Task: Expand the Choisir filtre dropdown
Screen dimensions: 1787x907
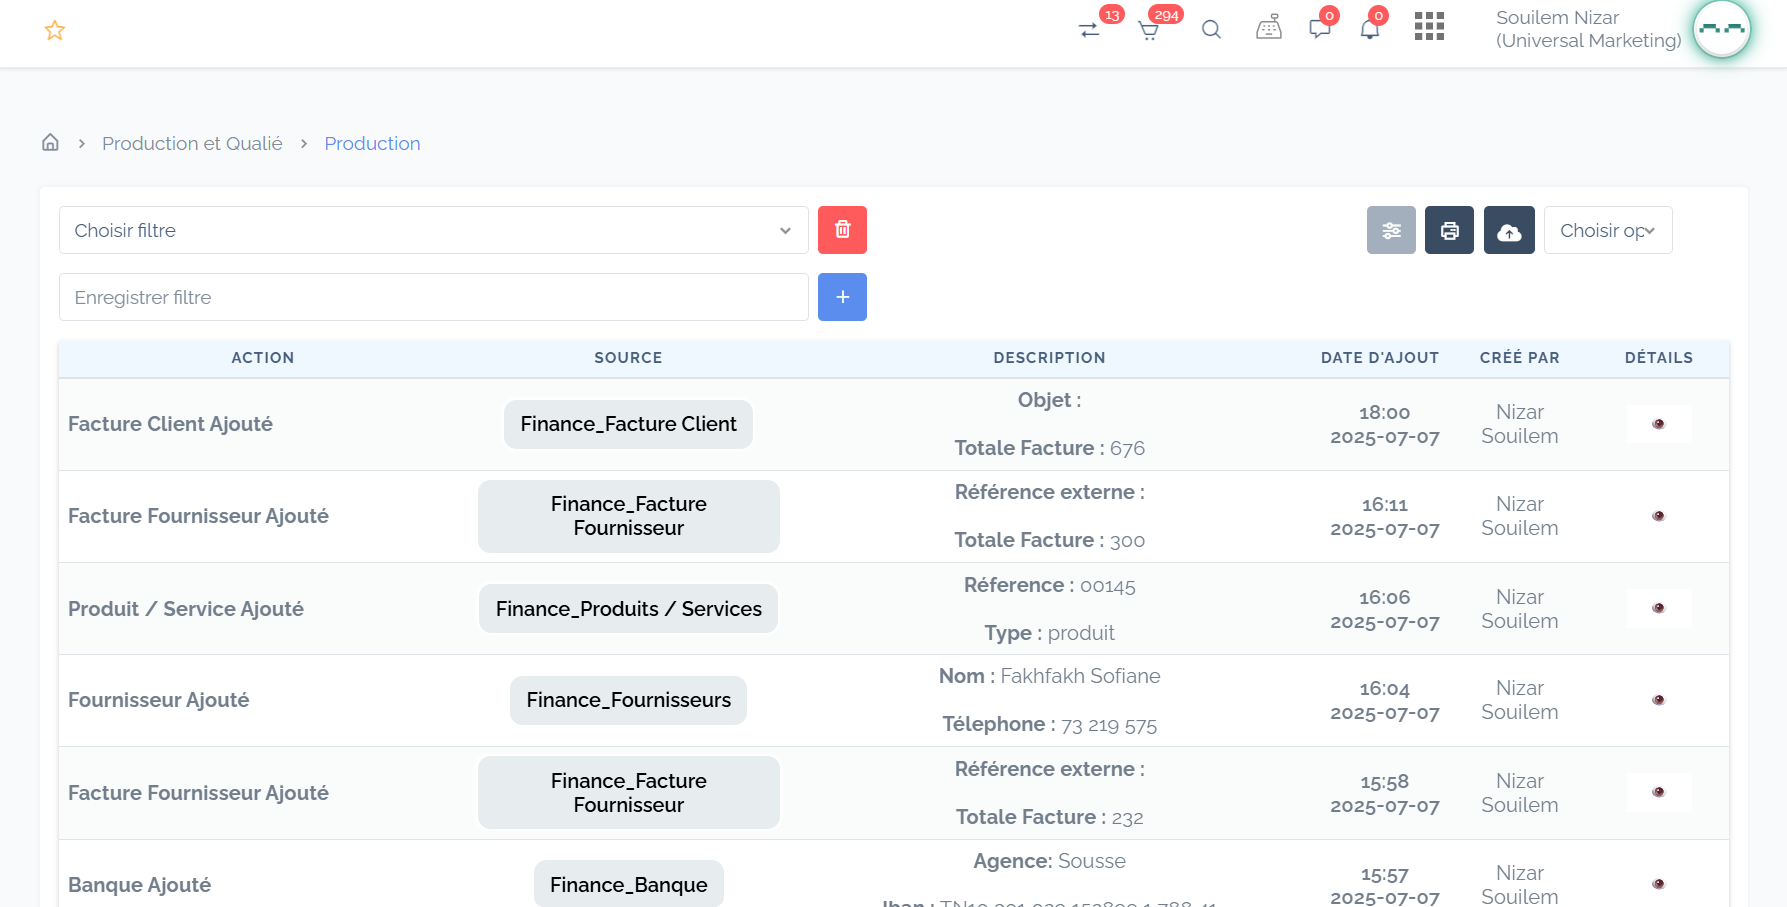Action: pos(433,231)
